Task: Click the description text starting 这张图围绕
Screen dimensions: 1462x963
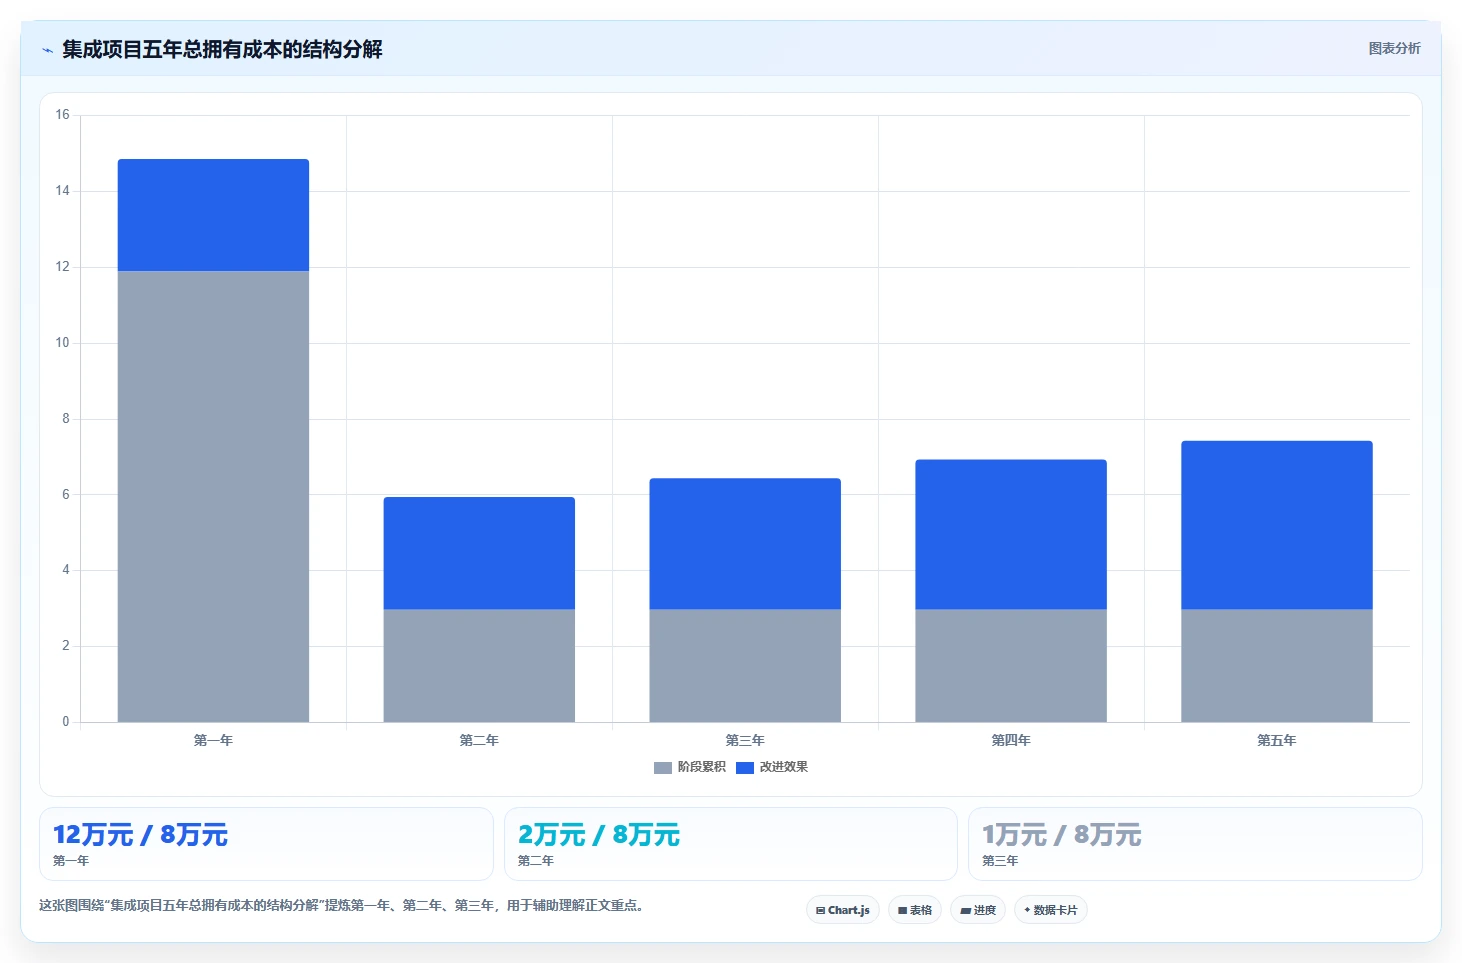Action: pos(343,906)
